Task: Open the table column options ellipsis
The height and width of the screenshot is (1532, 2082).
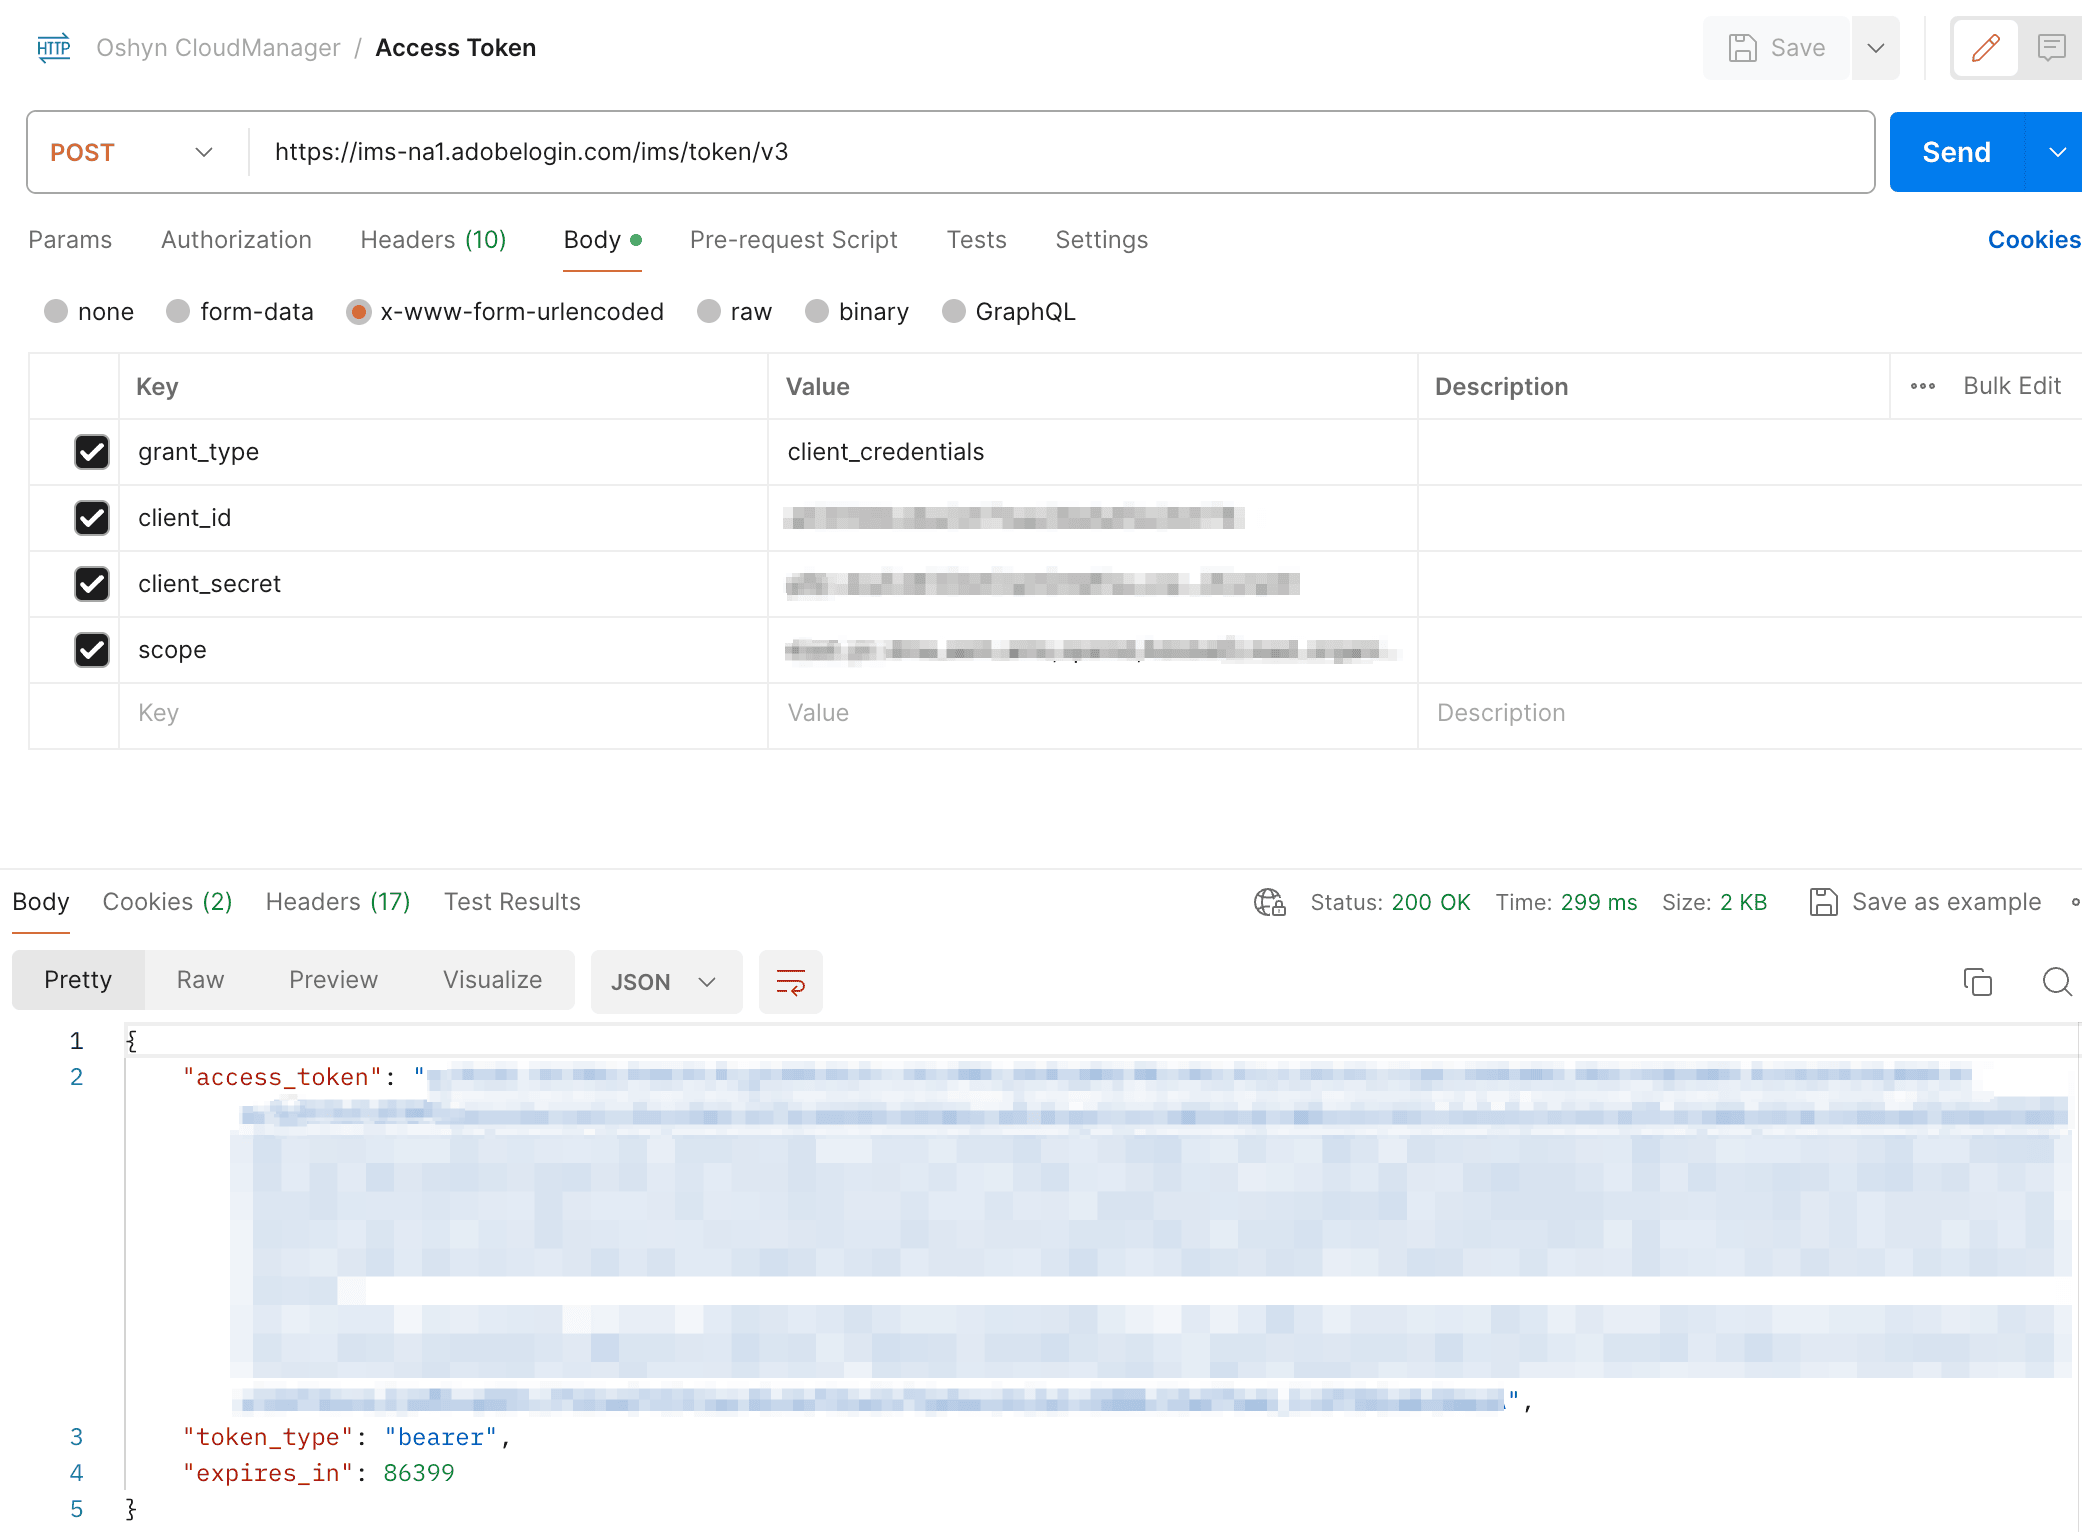Action: pyautogui.click(x=1922, y=386)
